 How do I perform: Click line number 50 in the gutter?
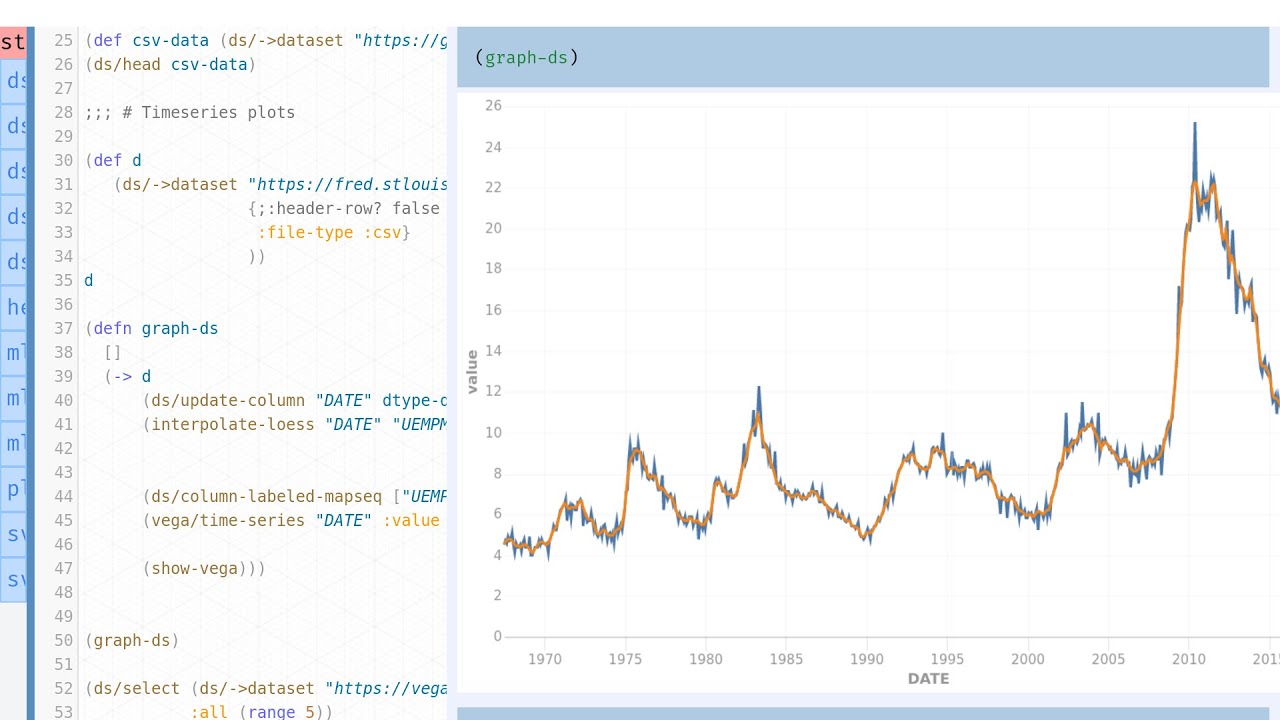63,640
